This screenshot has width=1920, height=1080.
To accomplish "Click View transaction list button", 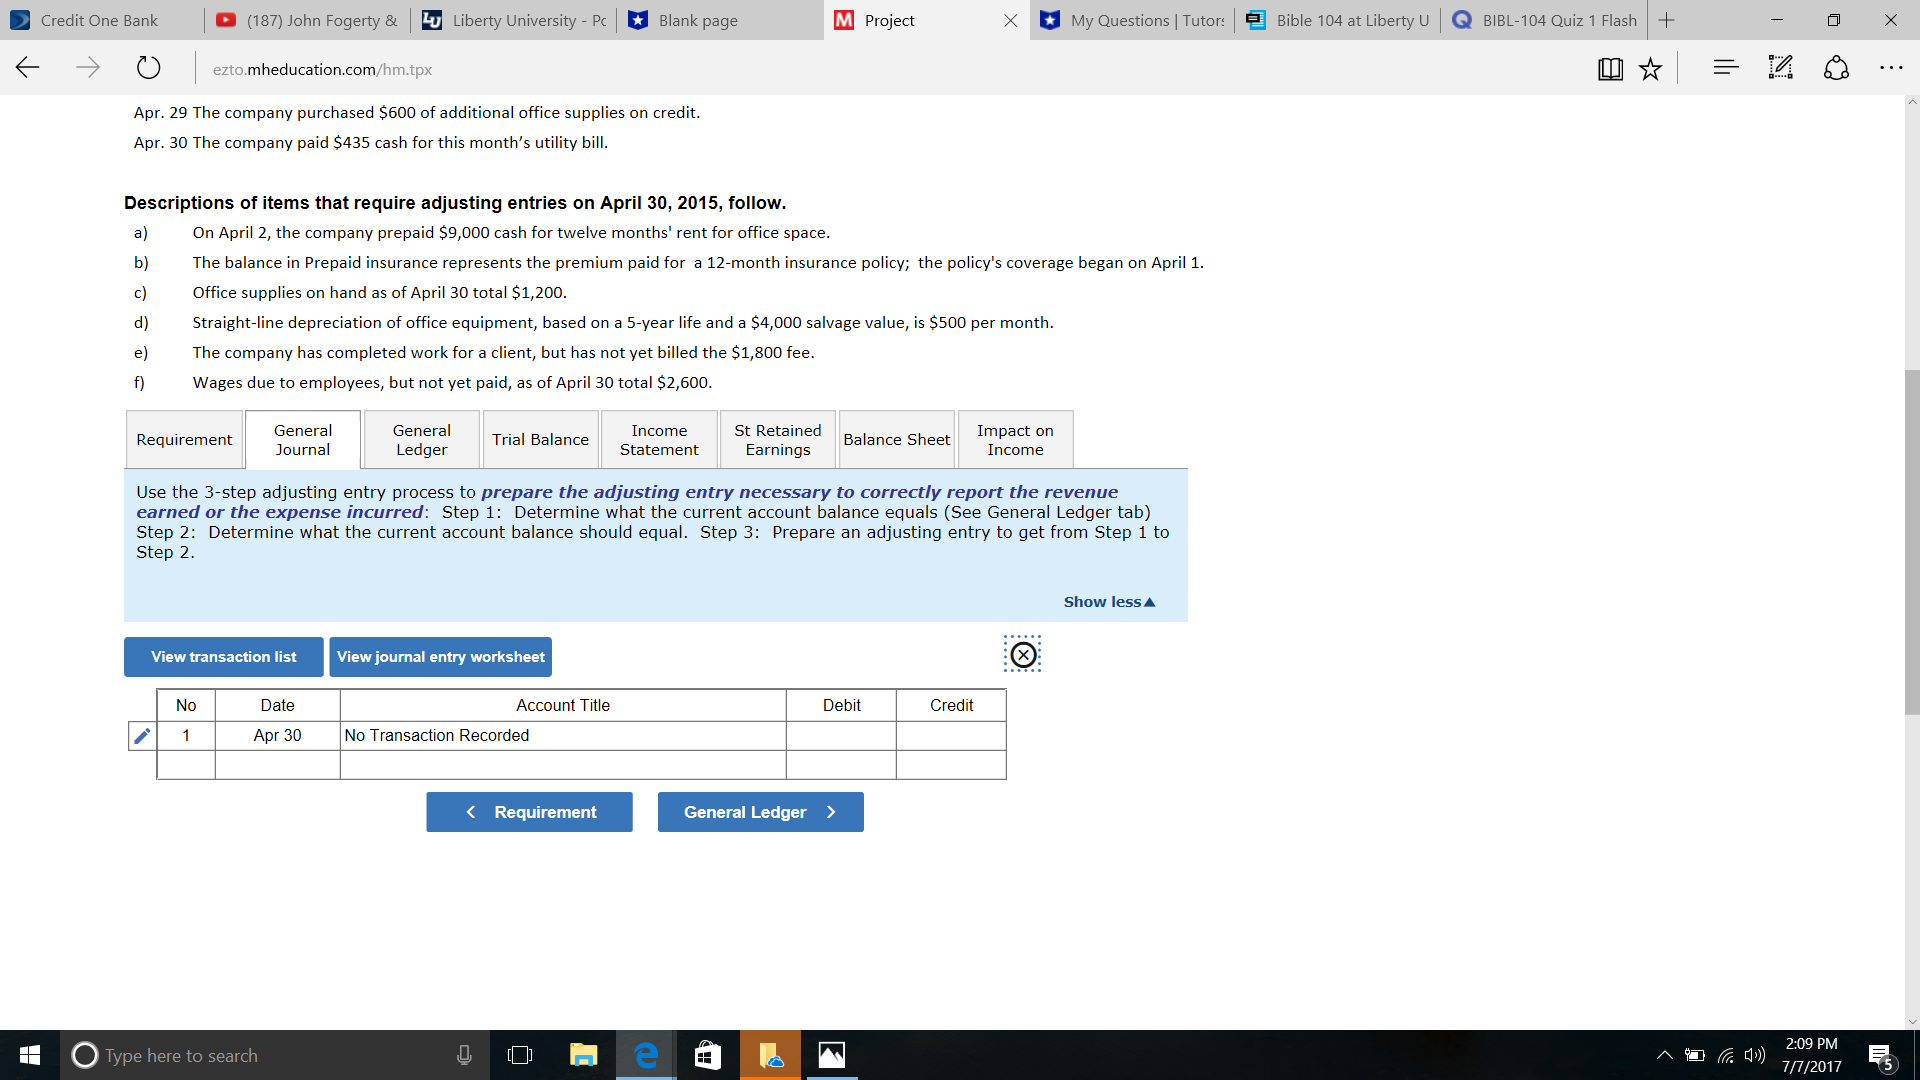I will pyautogui.click(x=223, y=657).
